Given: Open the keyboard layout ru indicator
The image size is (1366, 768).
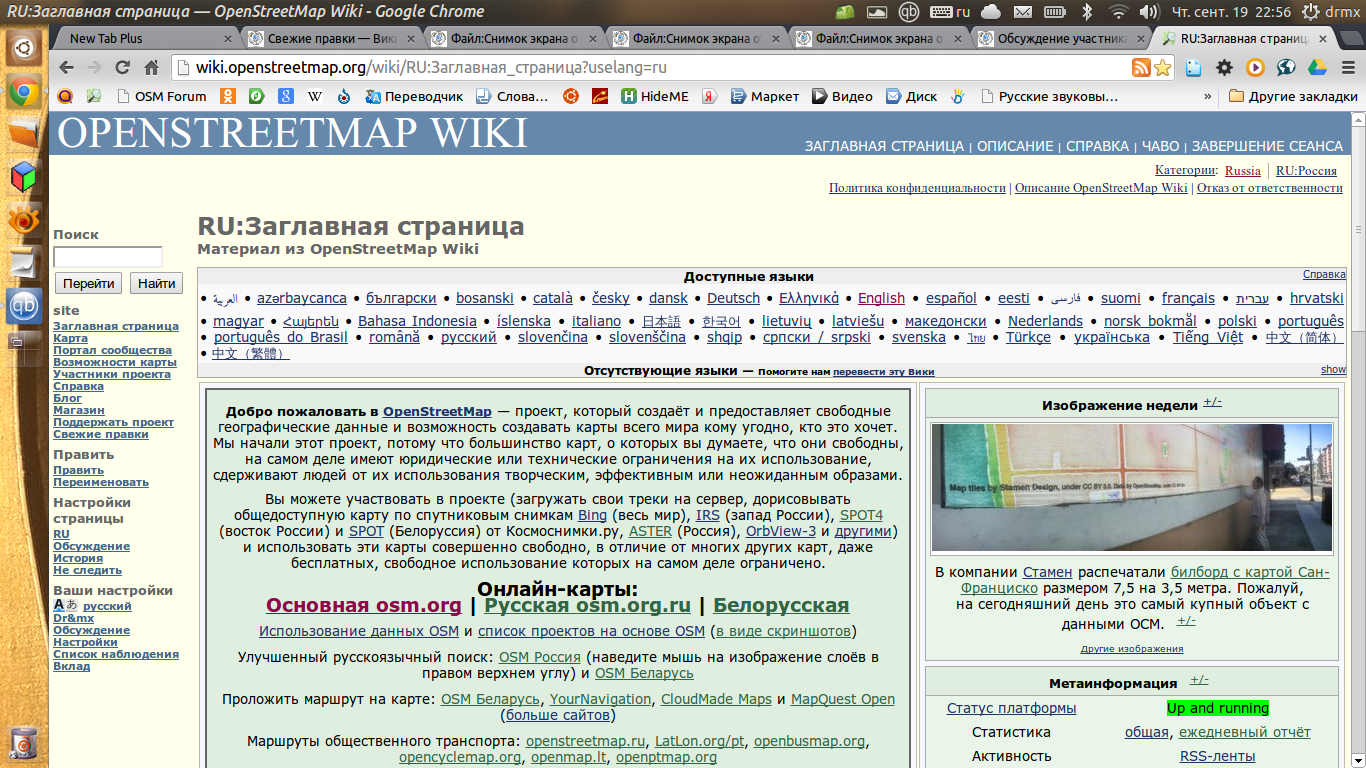Looking at the screenshot, I should click(x=951, y=12).
